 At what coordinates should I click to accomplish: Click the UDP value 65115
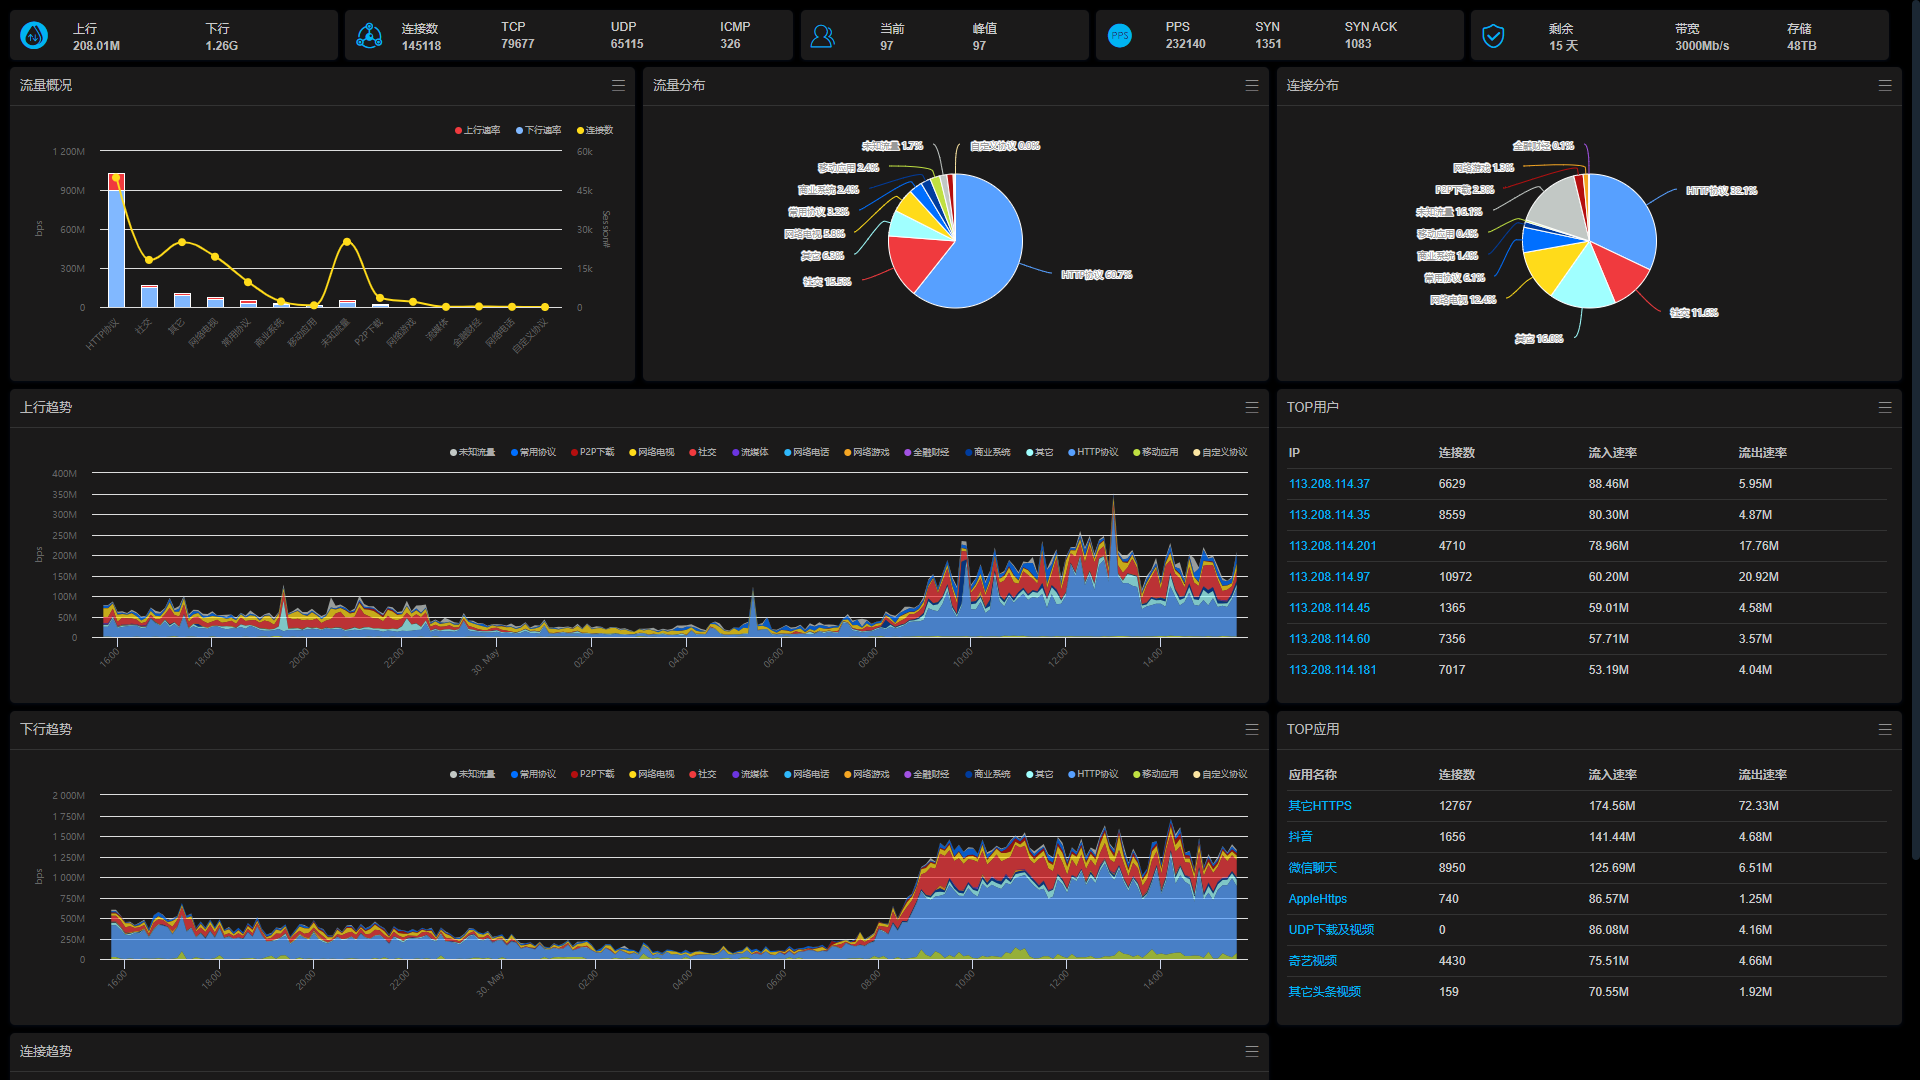click(x=627, y=44)
